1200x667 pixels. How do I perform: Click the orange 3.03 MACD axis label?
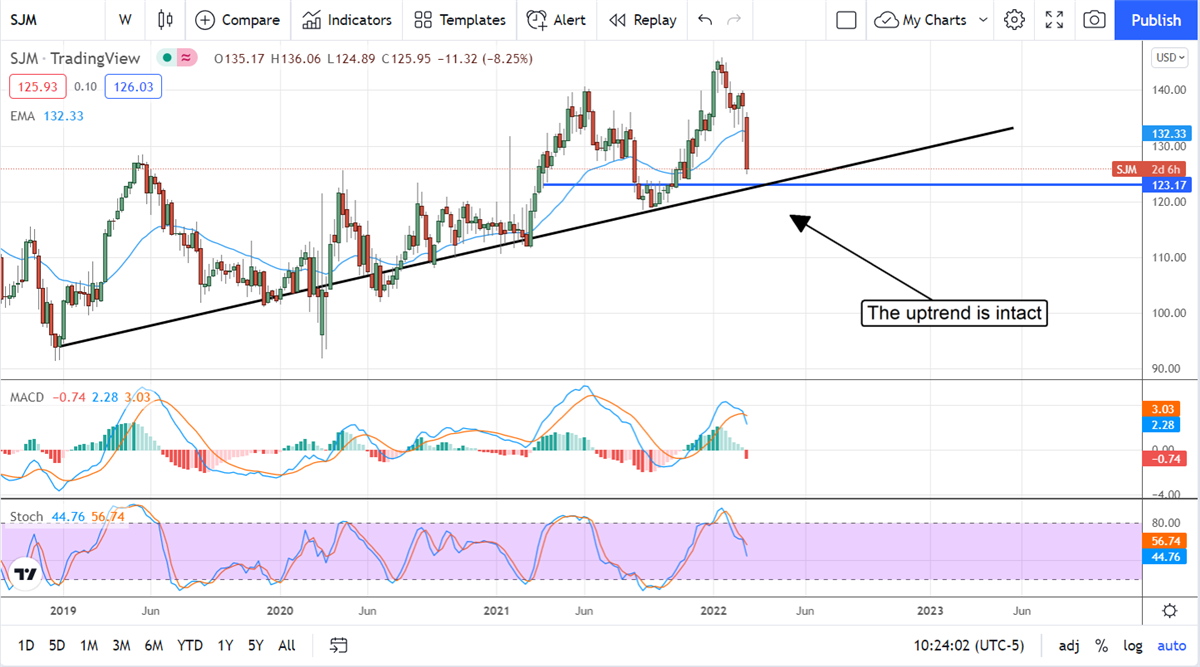pos(1164,409)
